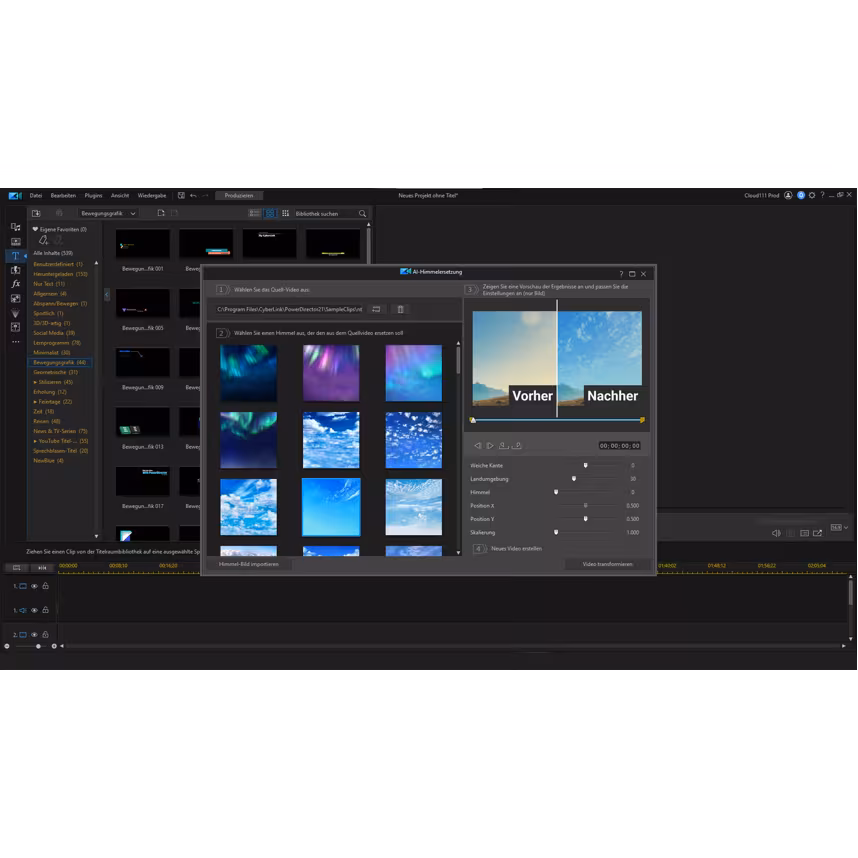The height and width of the screenshot is (858, 858).
Task: Click the Himmel-Bild importieren button
Action: 249,564
